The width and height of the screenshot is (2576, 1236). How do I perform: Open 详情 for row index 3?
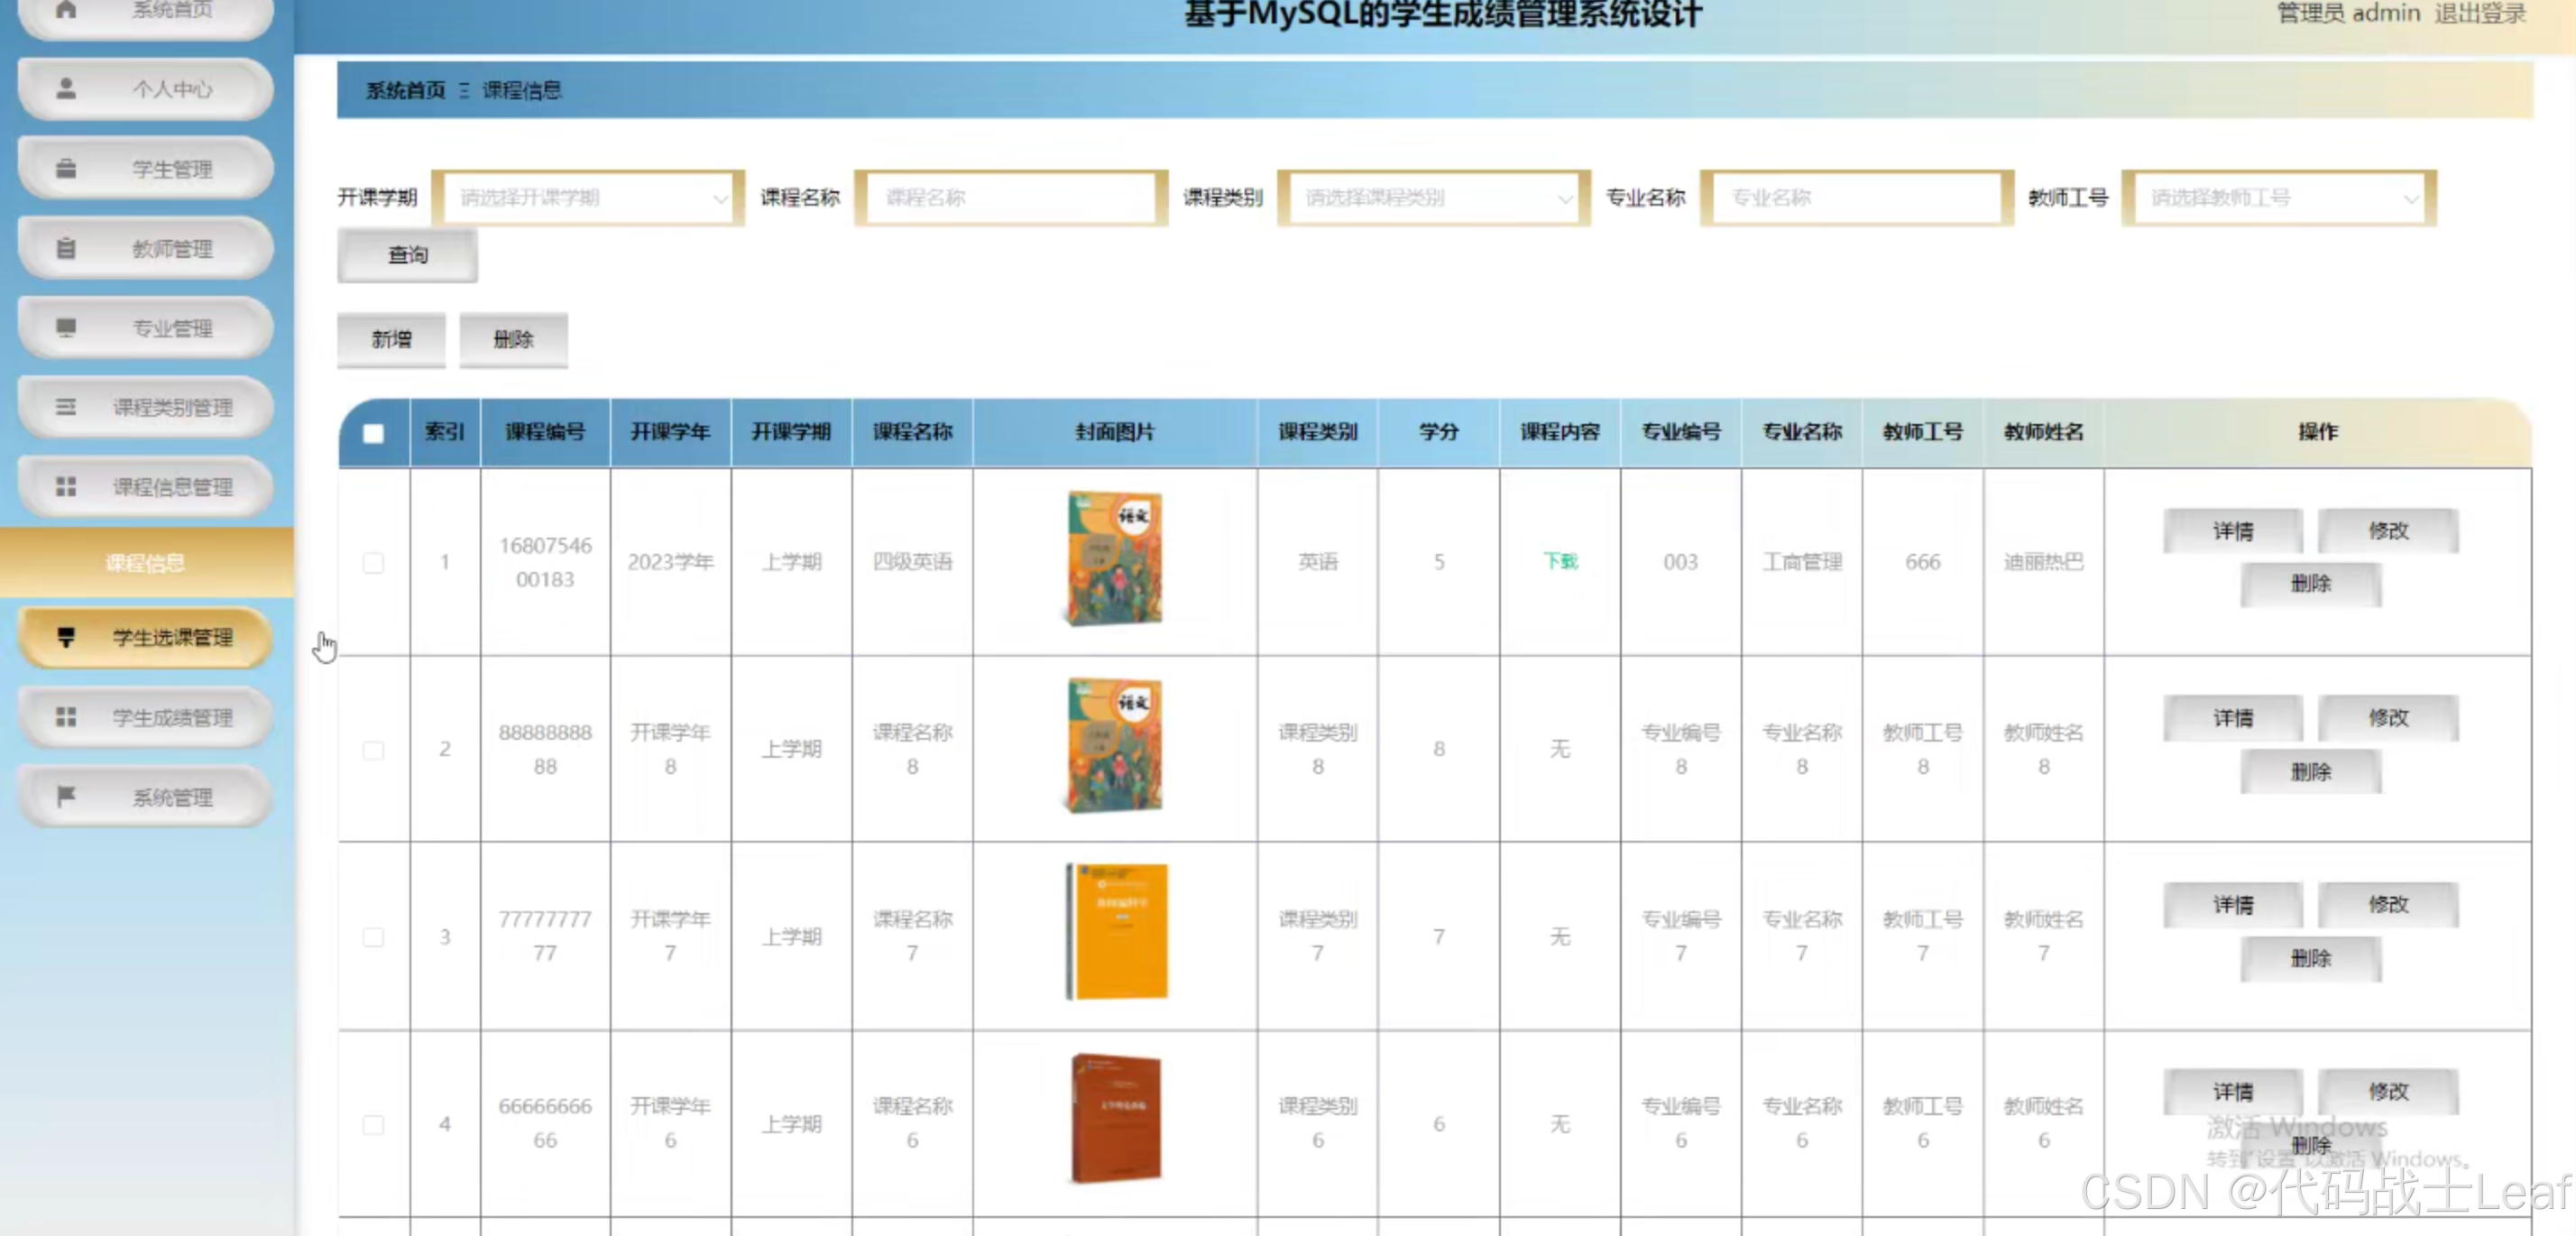click(x=2232, y=905)
